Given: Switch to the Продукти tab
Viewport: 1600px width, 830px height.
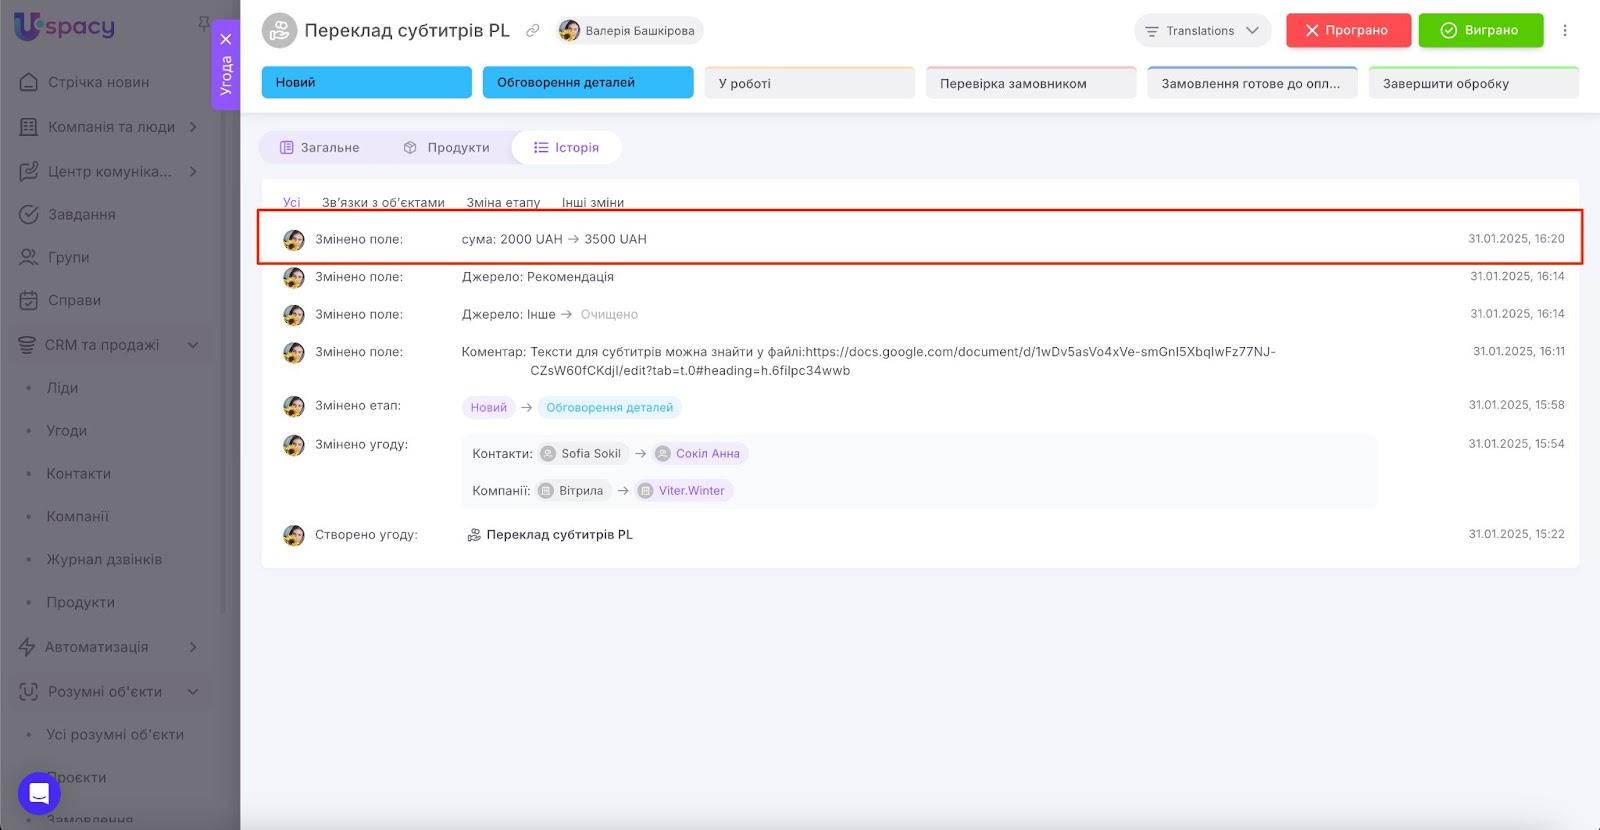Looking at the screenshot, I should pyautogui.click(x=447, y=148).
